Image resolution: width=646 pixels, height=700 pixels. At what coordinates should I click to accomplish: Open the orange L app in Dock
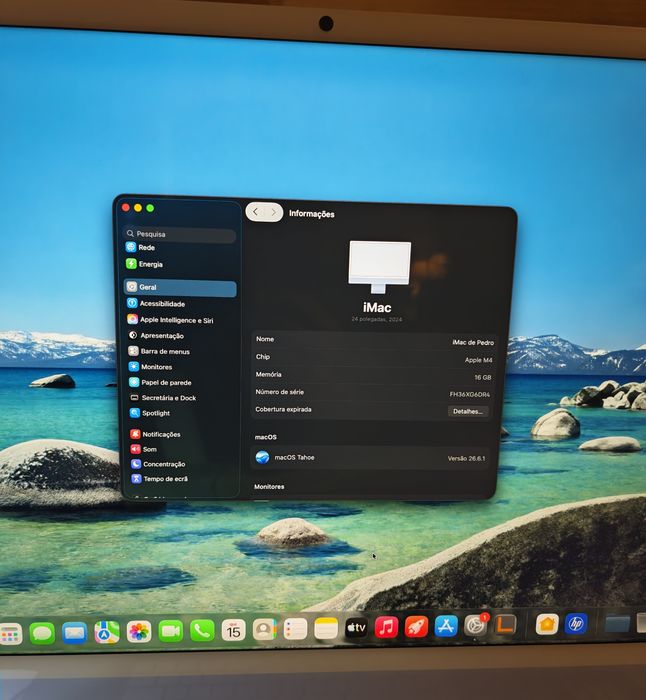[x=505, y=625]
